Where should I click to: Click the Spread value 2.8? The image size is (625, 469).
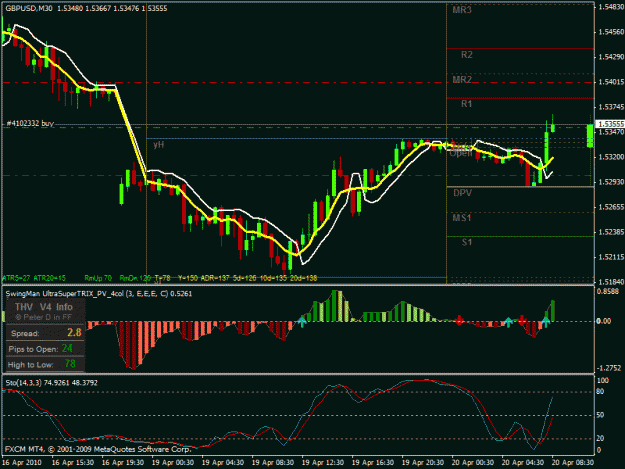[74, 333]
